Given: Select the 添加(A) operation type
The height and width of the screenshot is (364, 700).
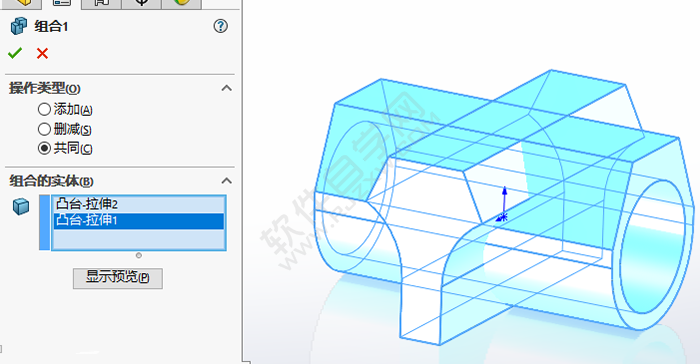Looking at the screenshot, I should 44,109.
